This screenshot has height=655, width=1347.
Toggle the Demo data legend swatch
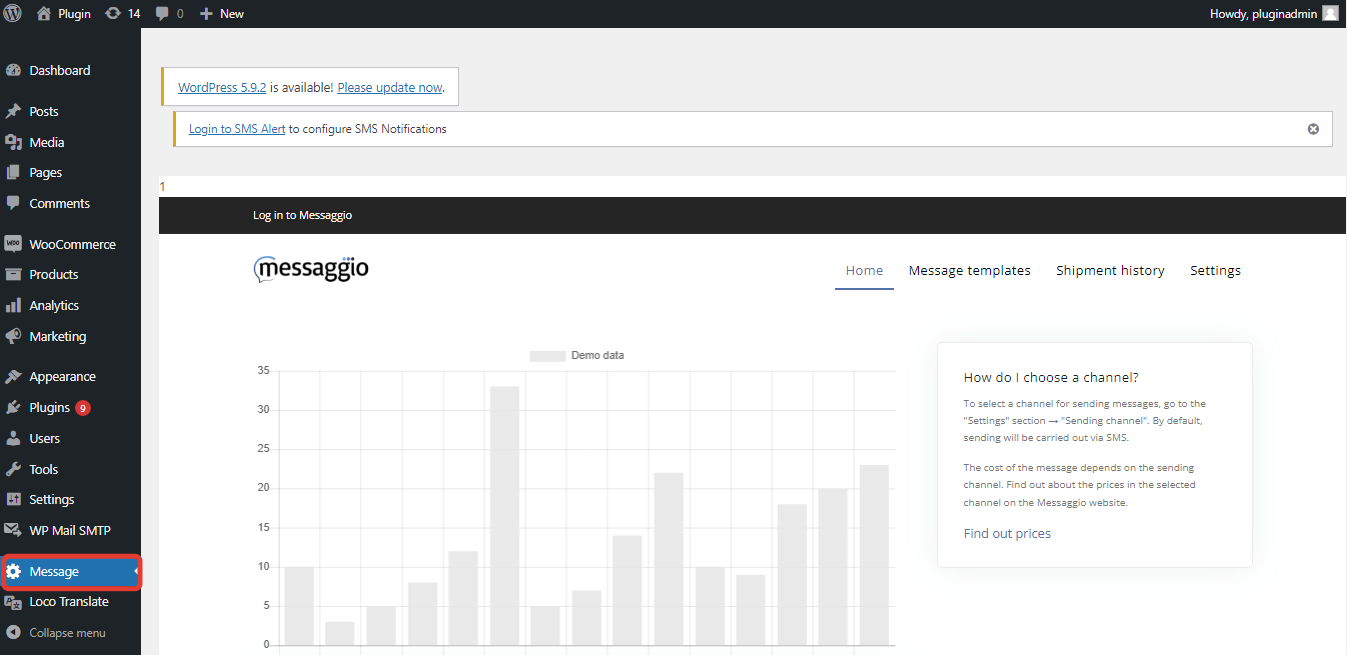(x=547, y=355)
